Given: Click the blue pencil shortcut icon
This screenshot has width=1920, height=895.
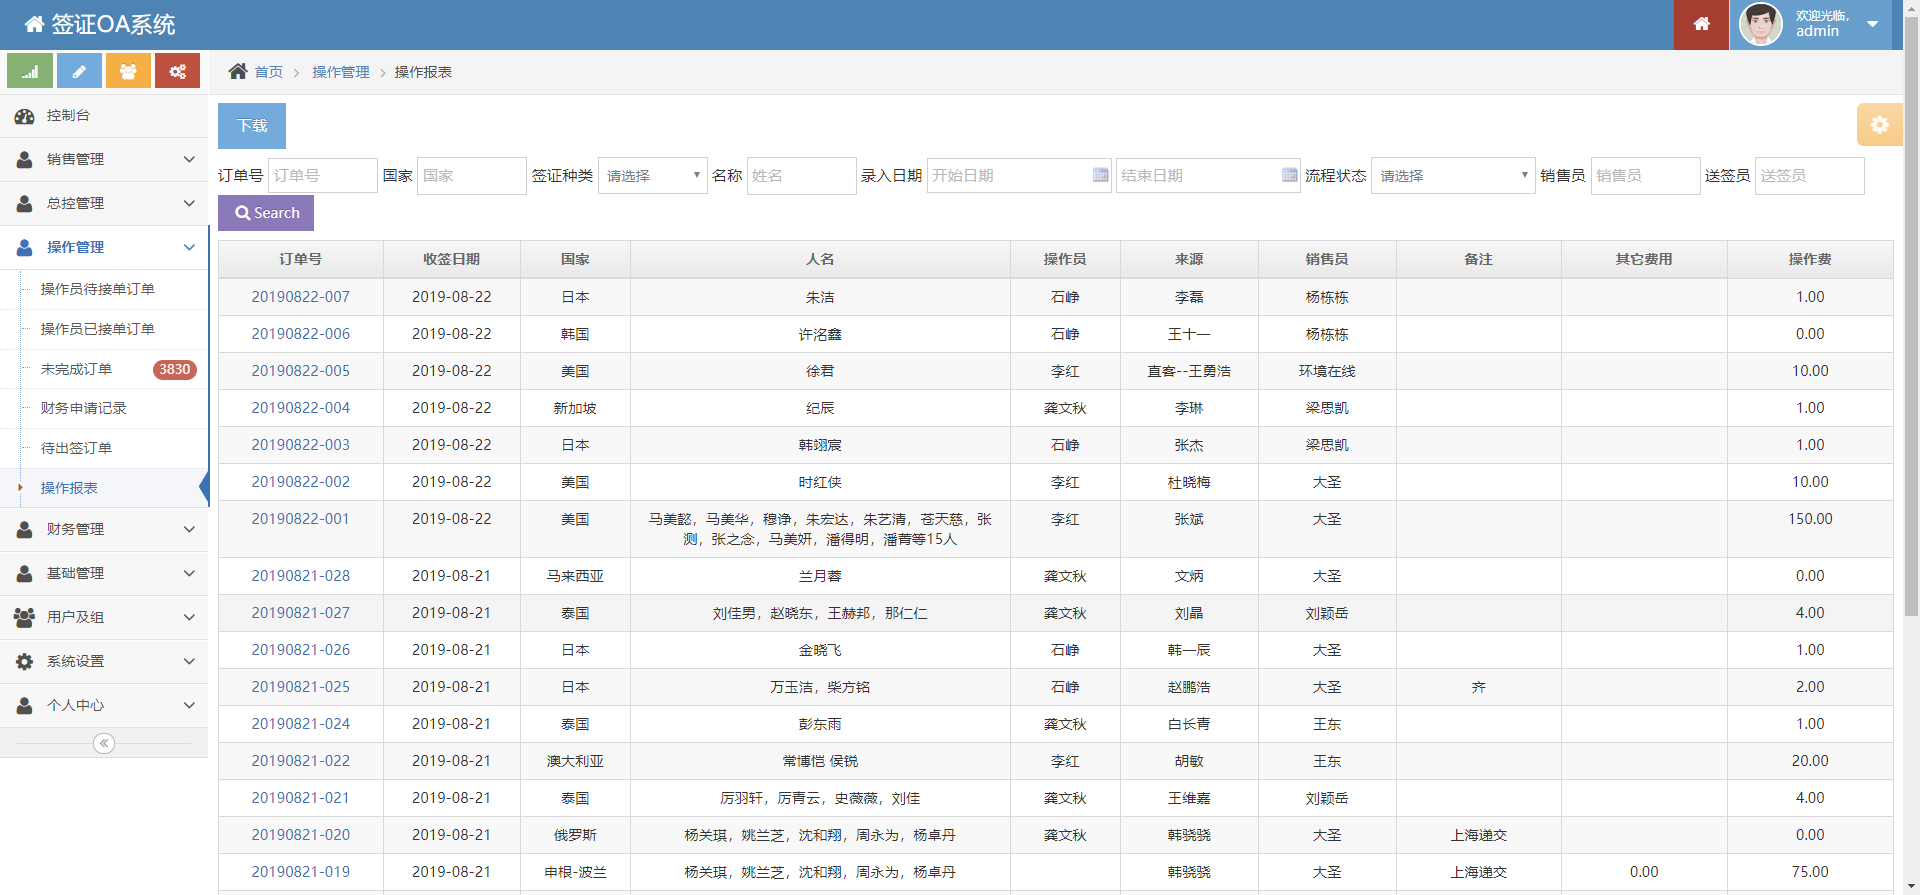Looking at the screenshot, I should [79, 71].
